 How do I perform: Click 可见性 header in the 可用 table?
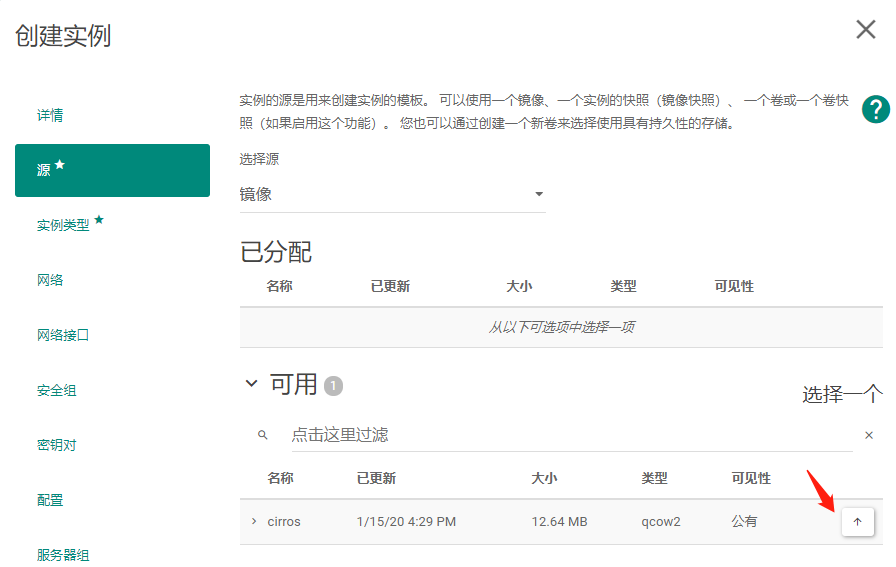751,478
